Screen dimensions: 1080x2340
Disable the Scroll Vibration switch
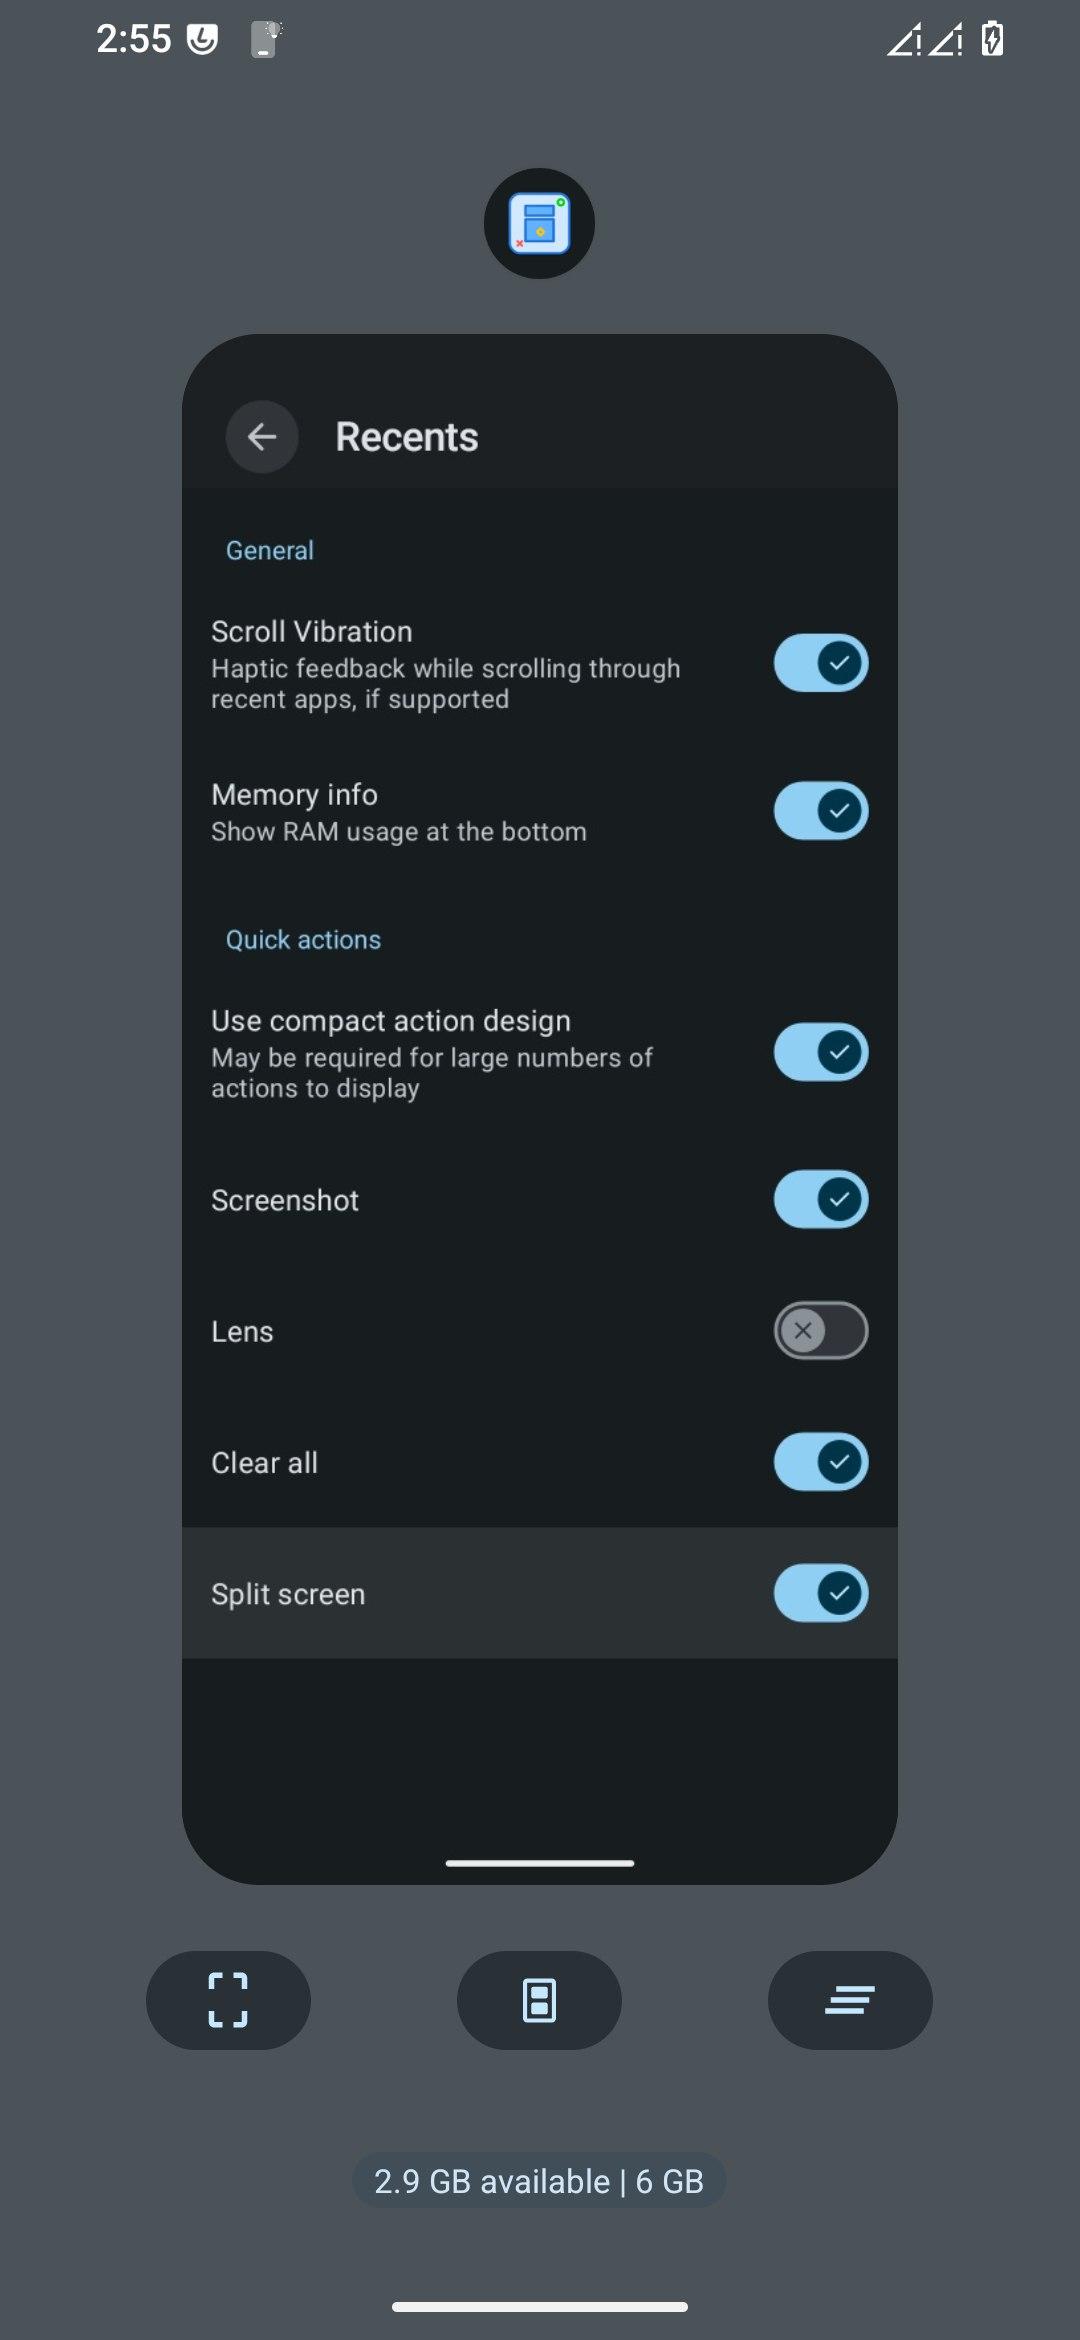[x=820, y=663]
